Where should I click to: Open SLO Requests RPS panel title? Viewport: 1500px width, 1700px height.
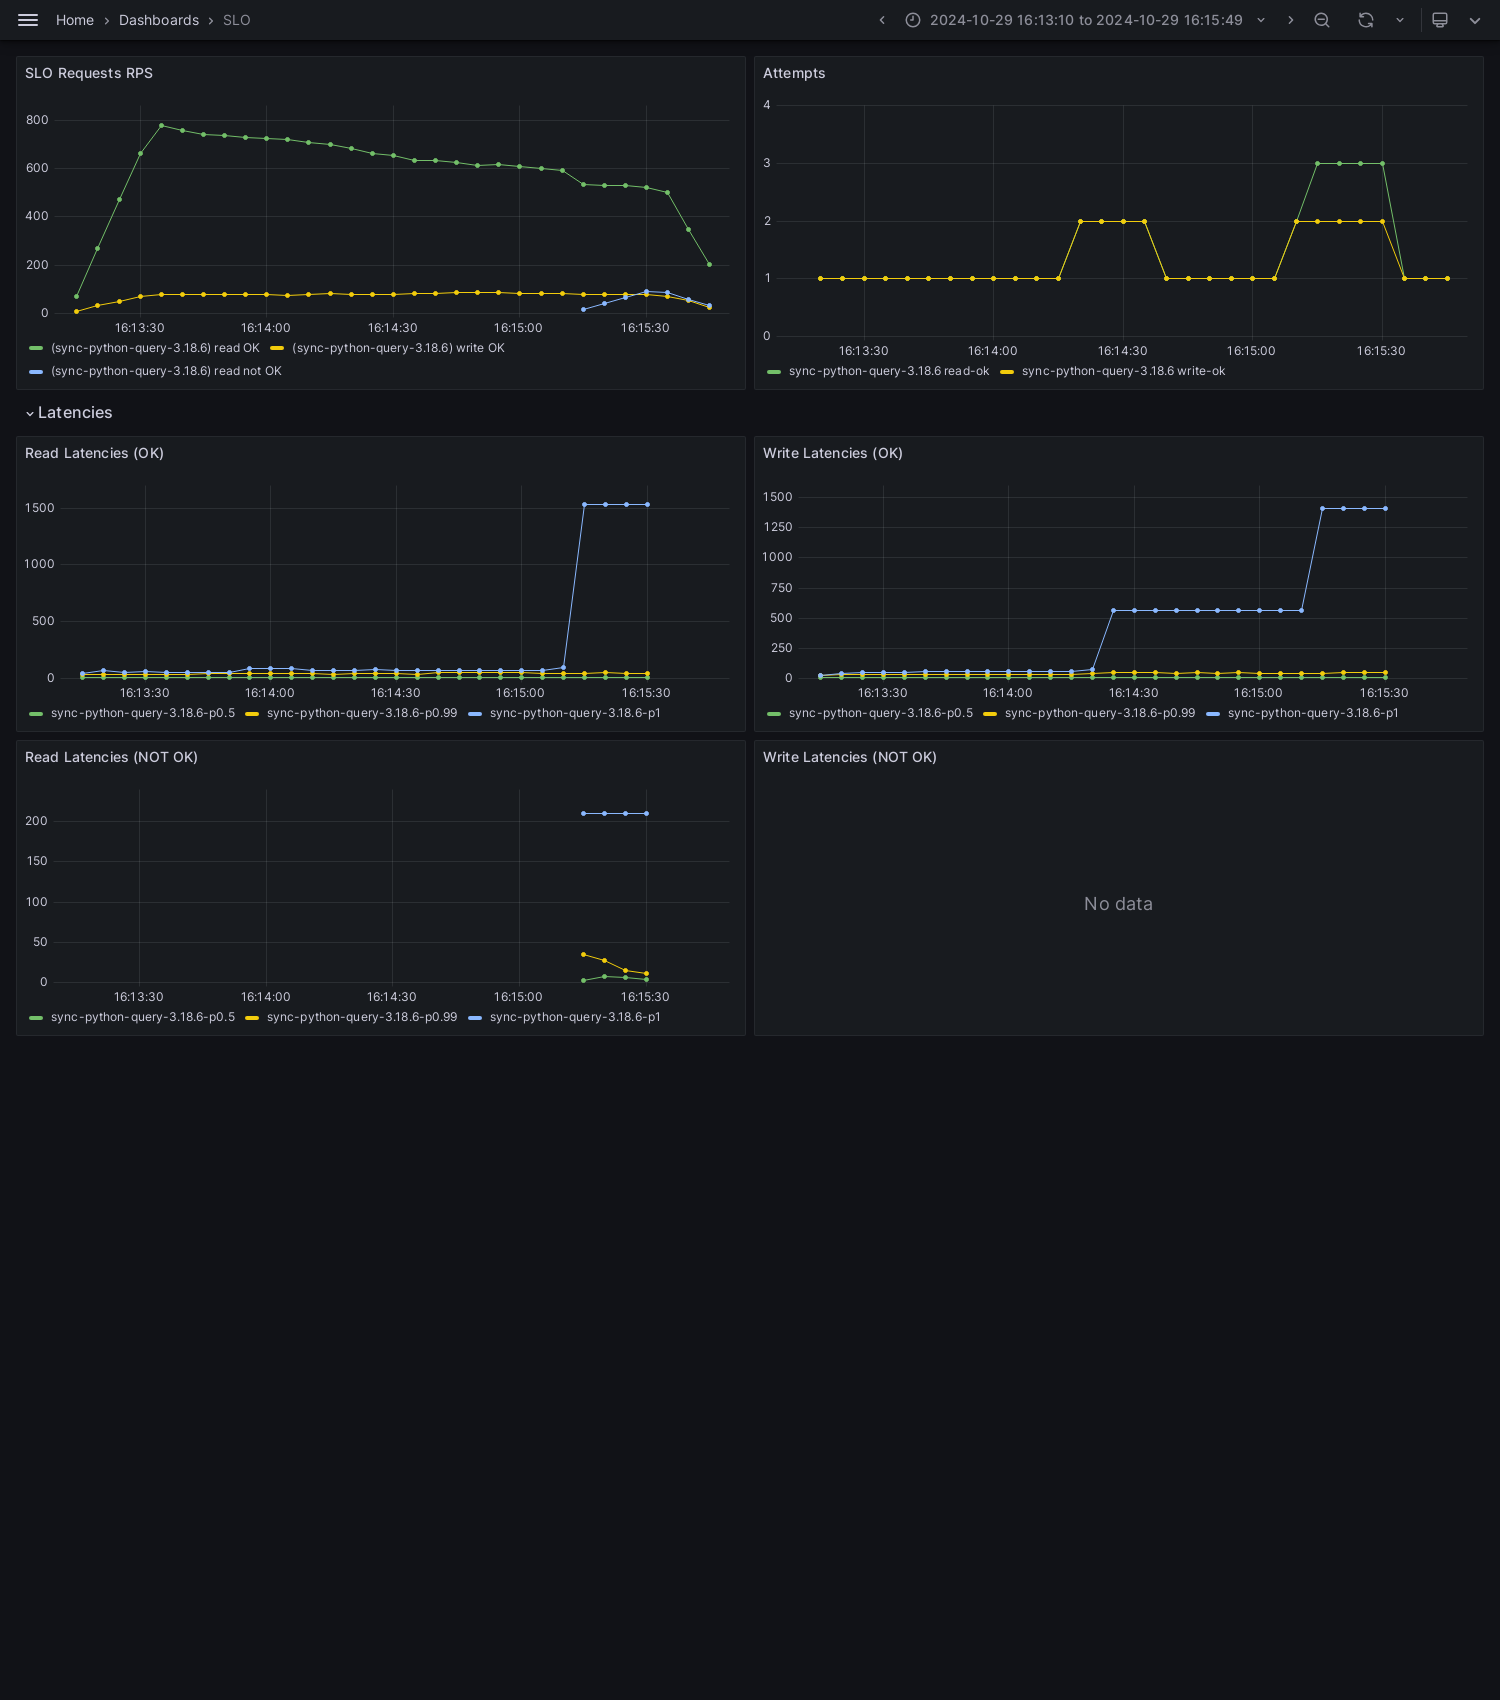click(x=89, y=73)
